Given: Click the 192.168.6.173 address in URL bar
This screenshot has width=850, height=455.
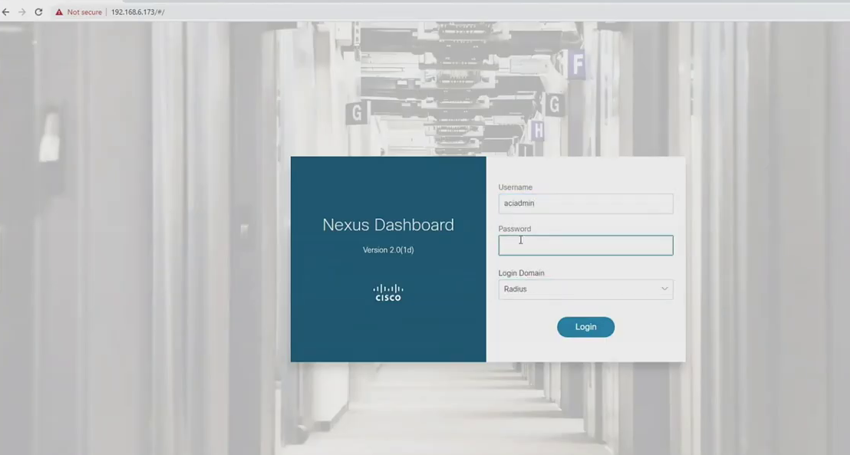Looking at the screenshot, I should (x=138, y=12).
